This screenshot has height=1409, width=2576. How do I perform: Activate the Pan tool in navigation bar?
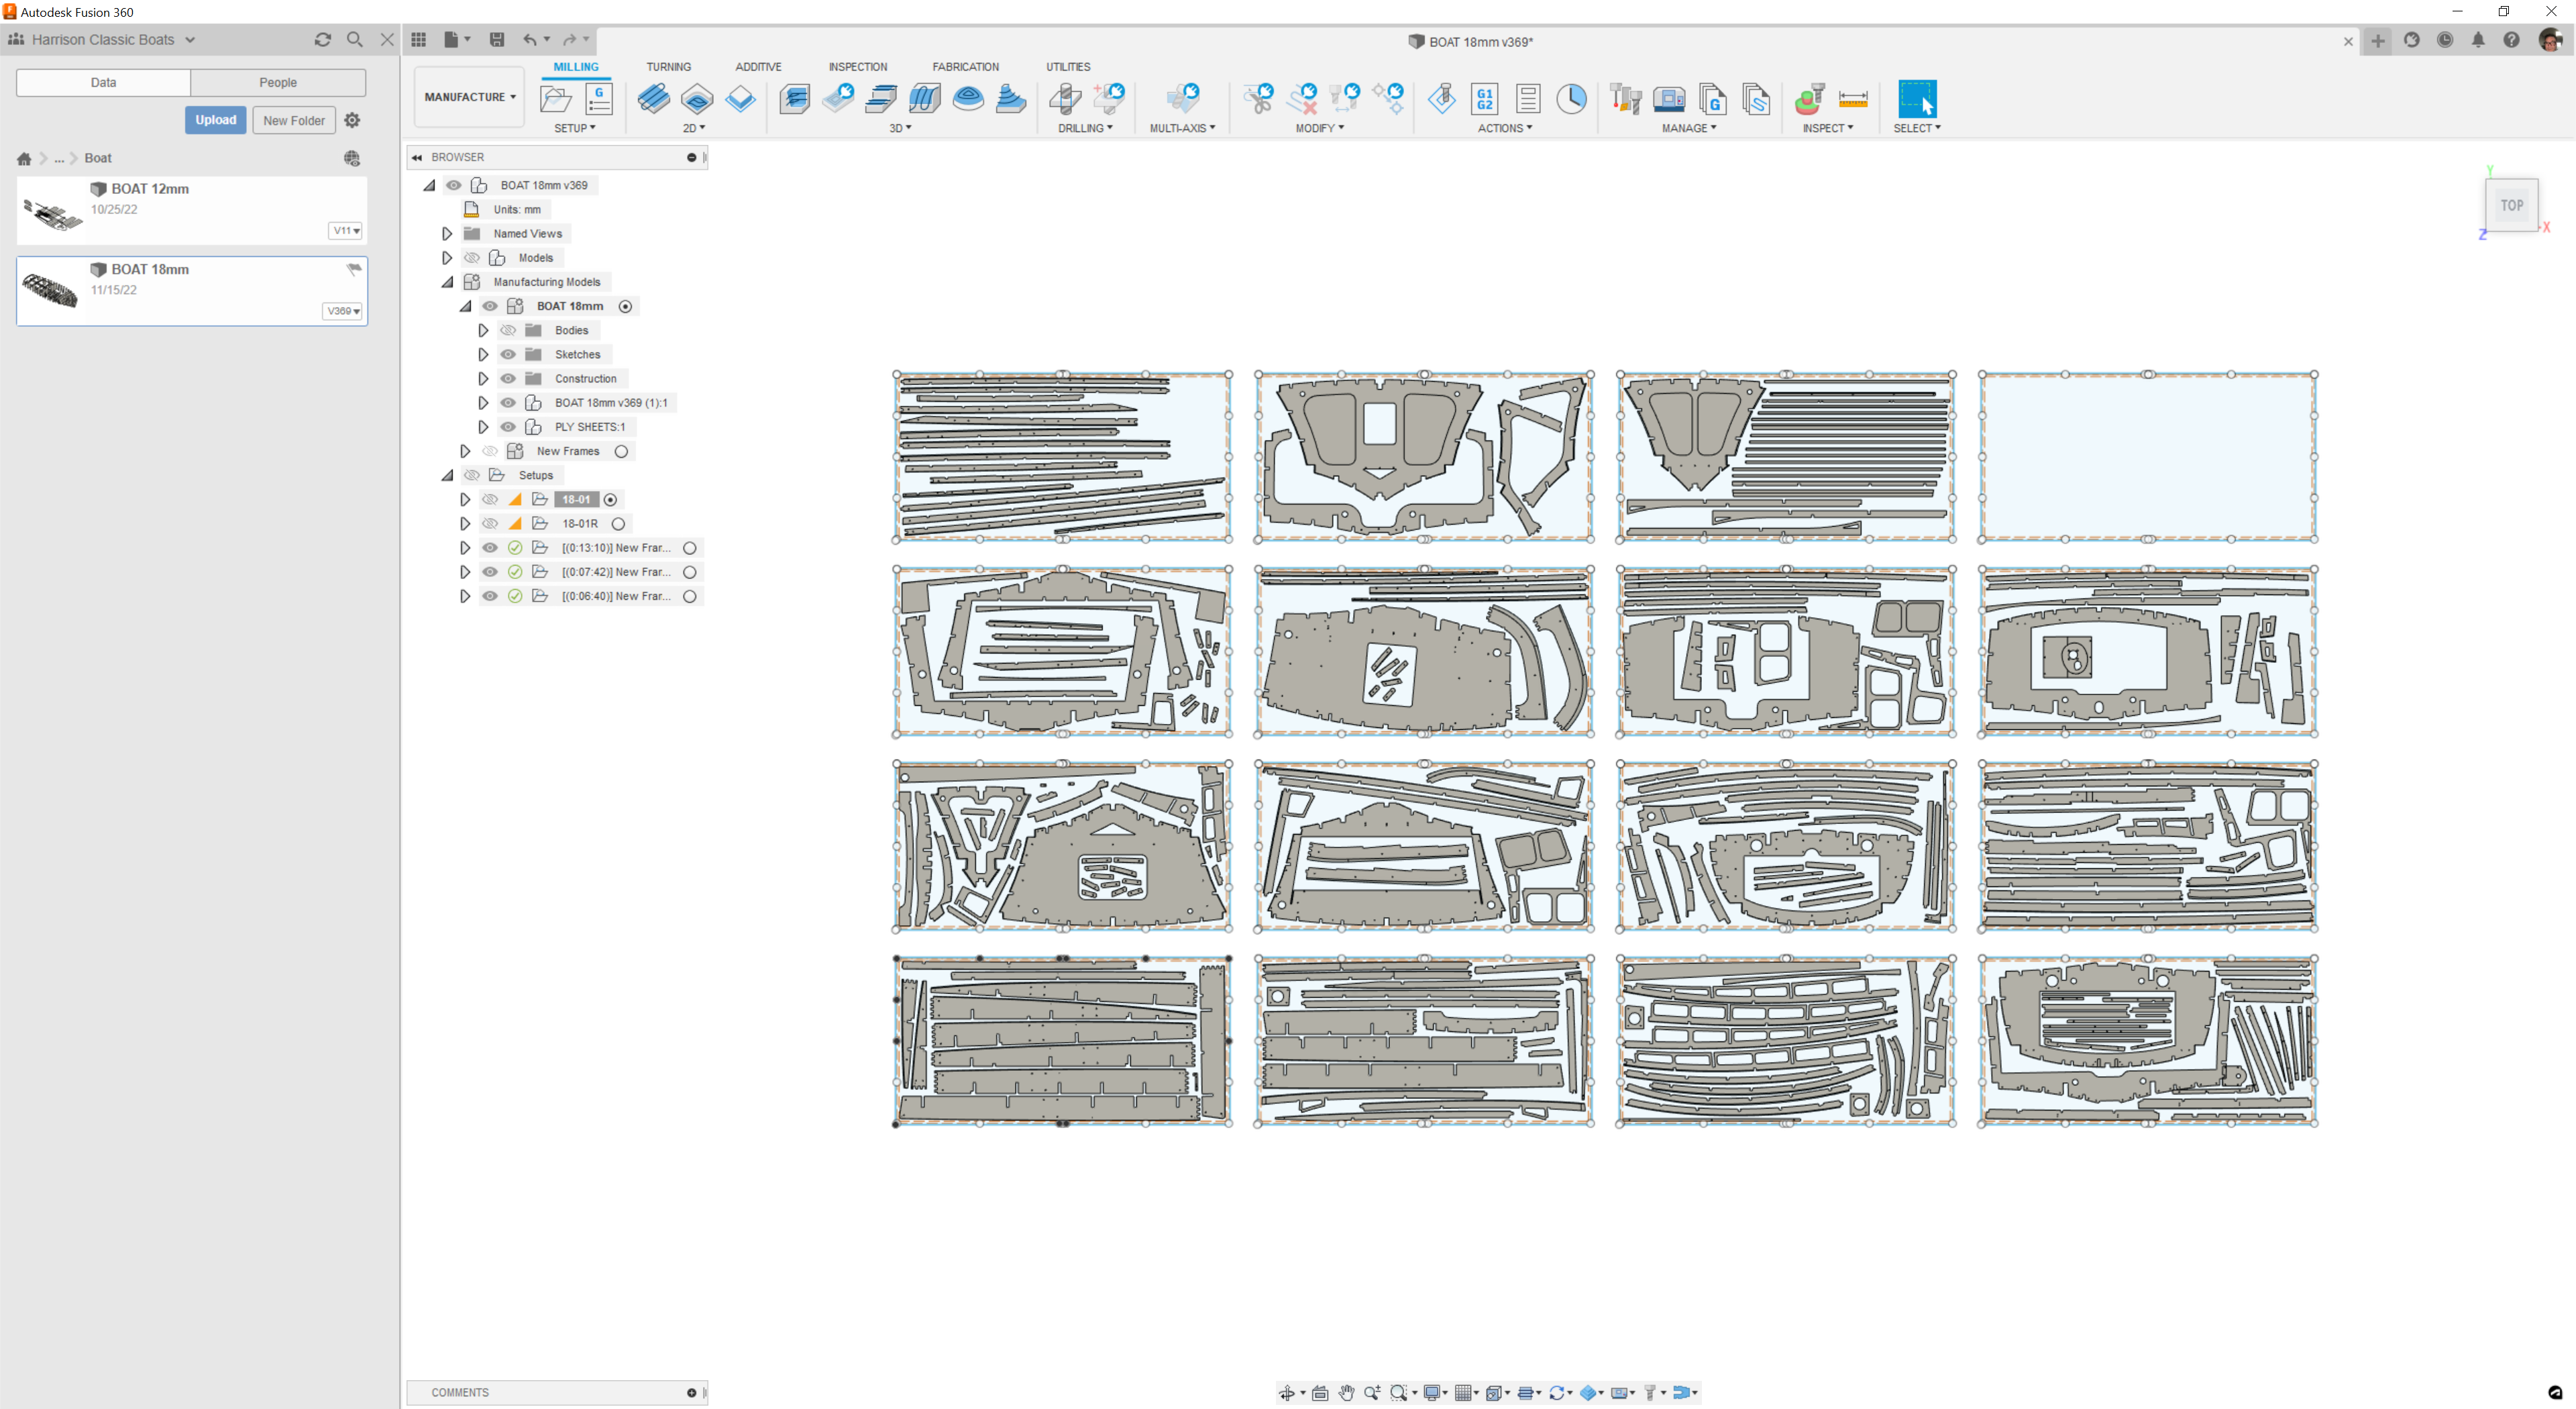click(1345, 1392)
